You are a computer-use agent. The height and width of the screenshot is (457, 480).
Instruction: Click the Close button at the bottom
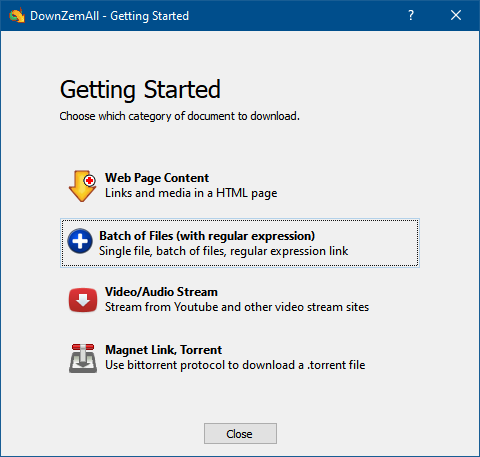click(240, 434)
